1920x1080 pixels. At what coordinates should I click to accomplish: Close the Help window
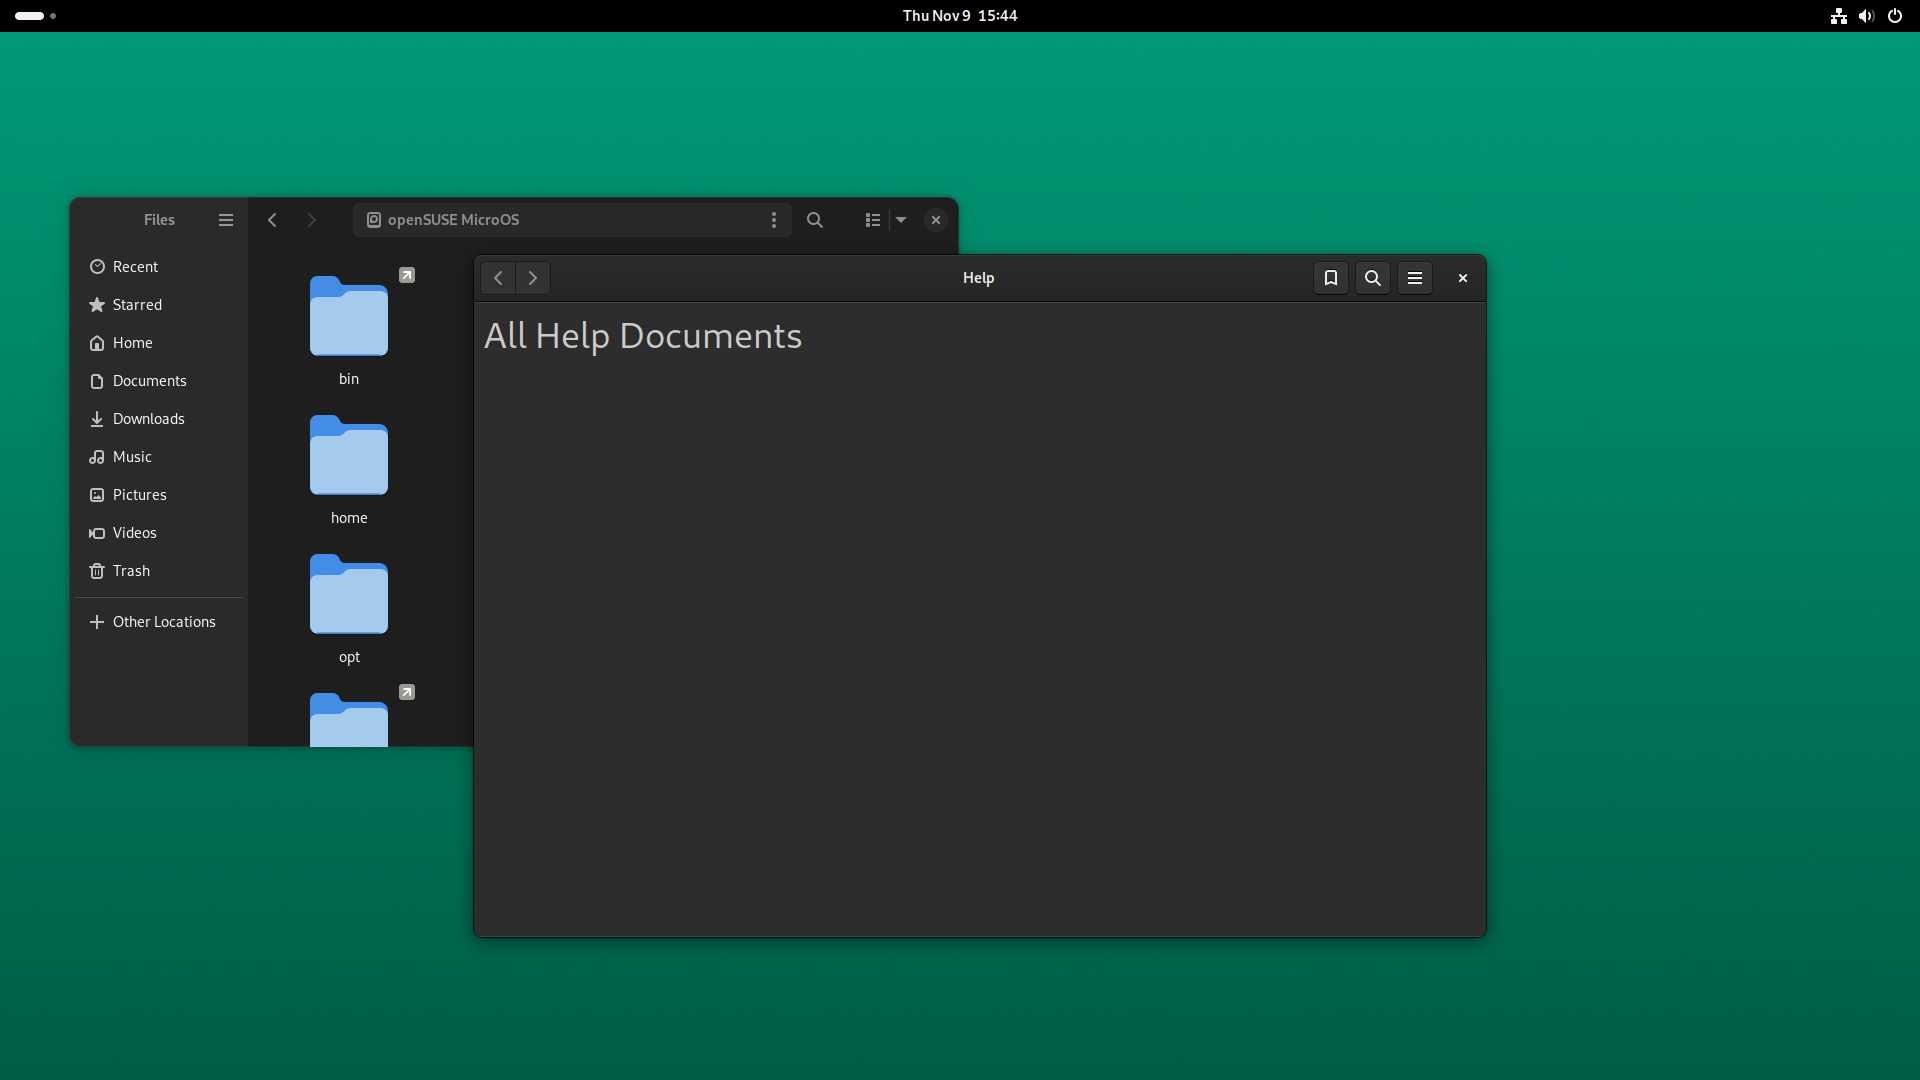1462,278
